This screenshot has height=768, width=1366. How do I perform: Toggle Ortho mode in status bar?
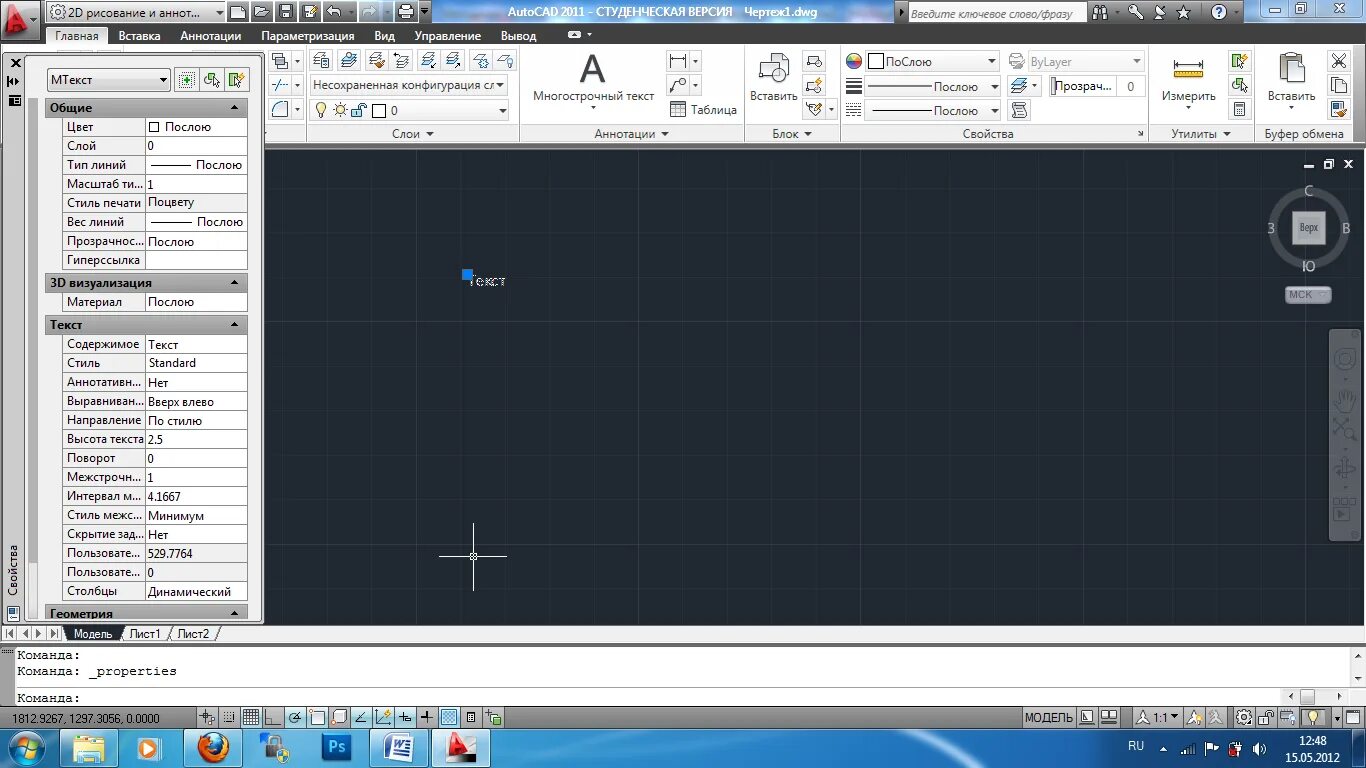[x=273, y=717]
